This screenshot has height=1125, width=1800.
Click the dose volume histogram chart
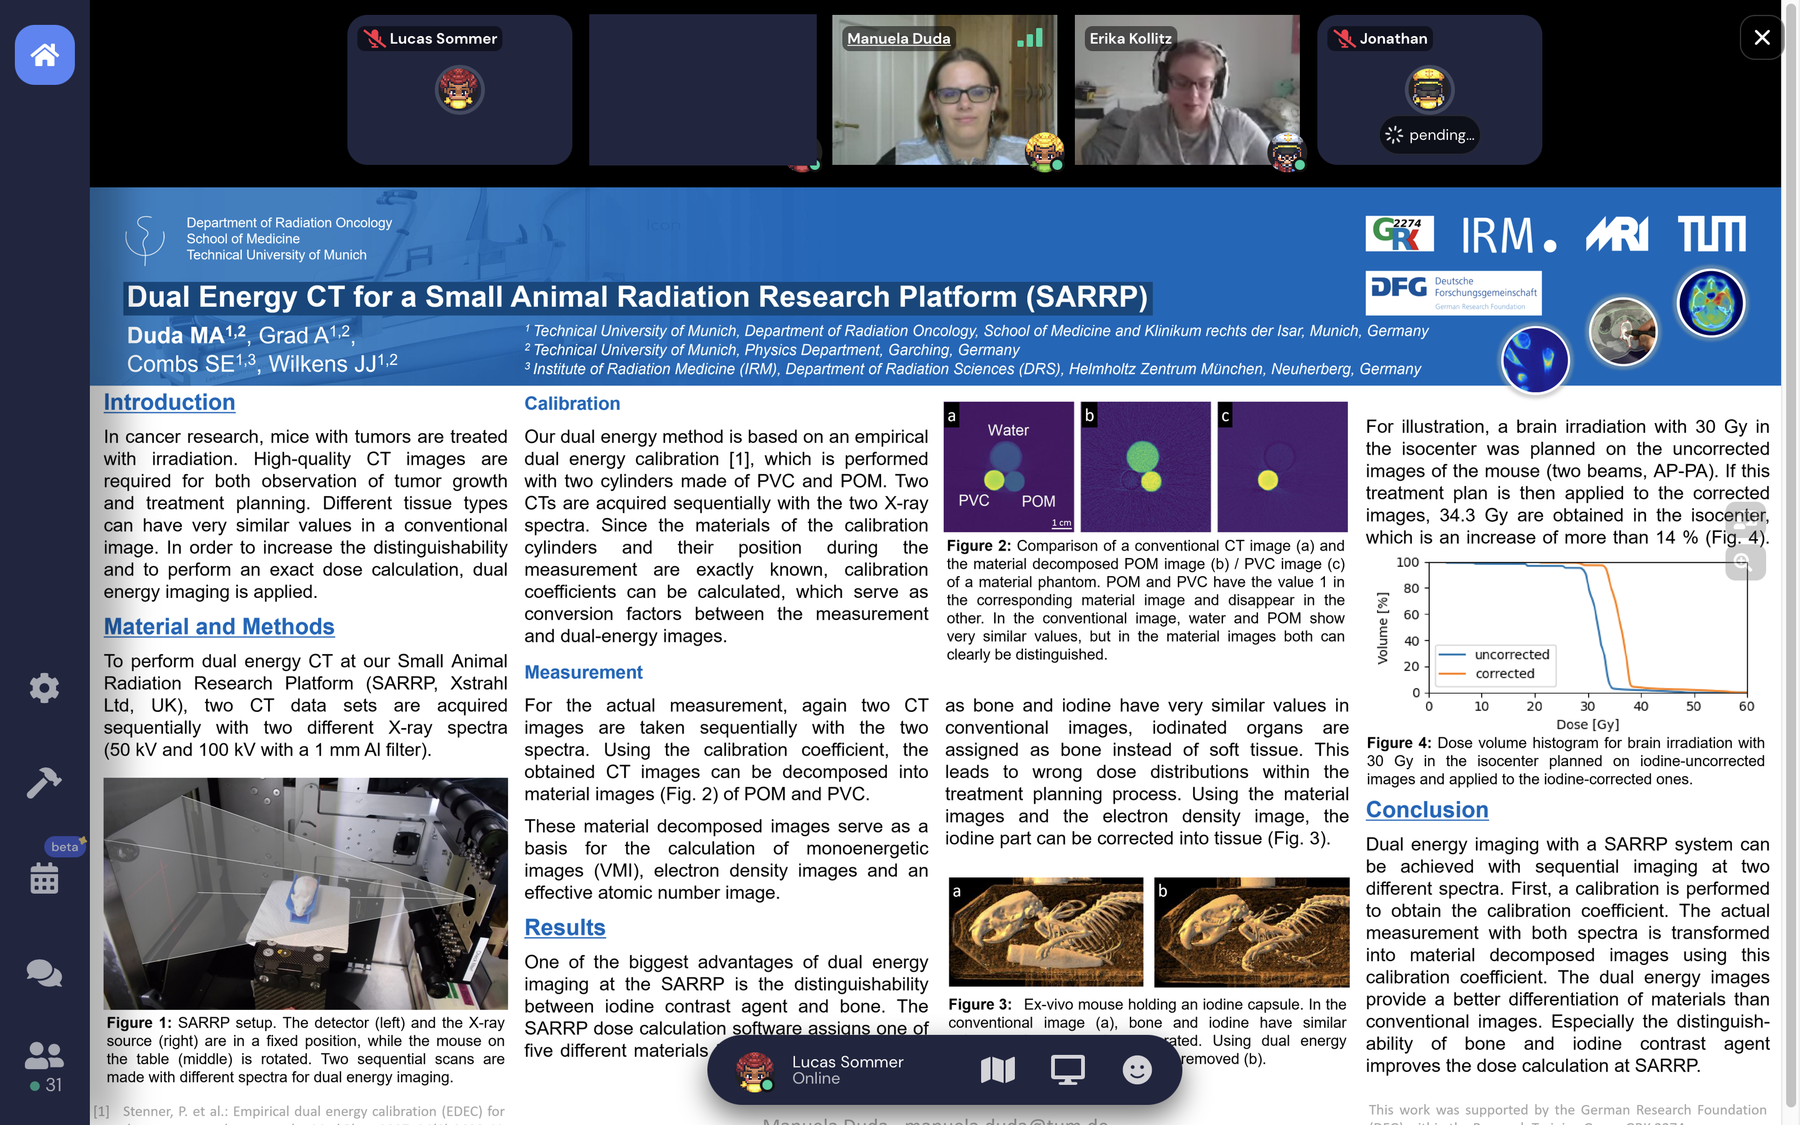pyautogui.click(x=1566, y=643)
